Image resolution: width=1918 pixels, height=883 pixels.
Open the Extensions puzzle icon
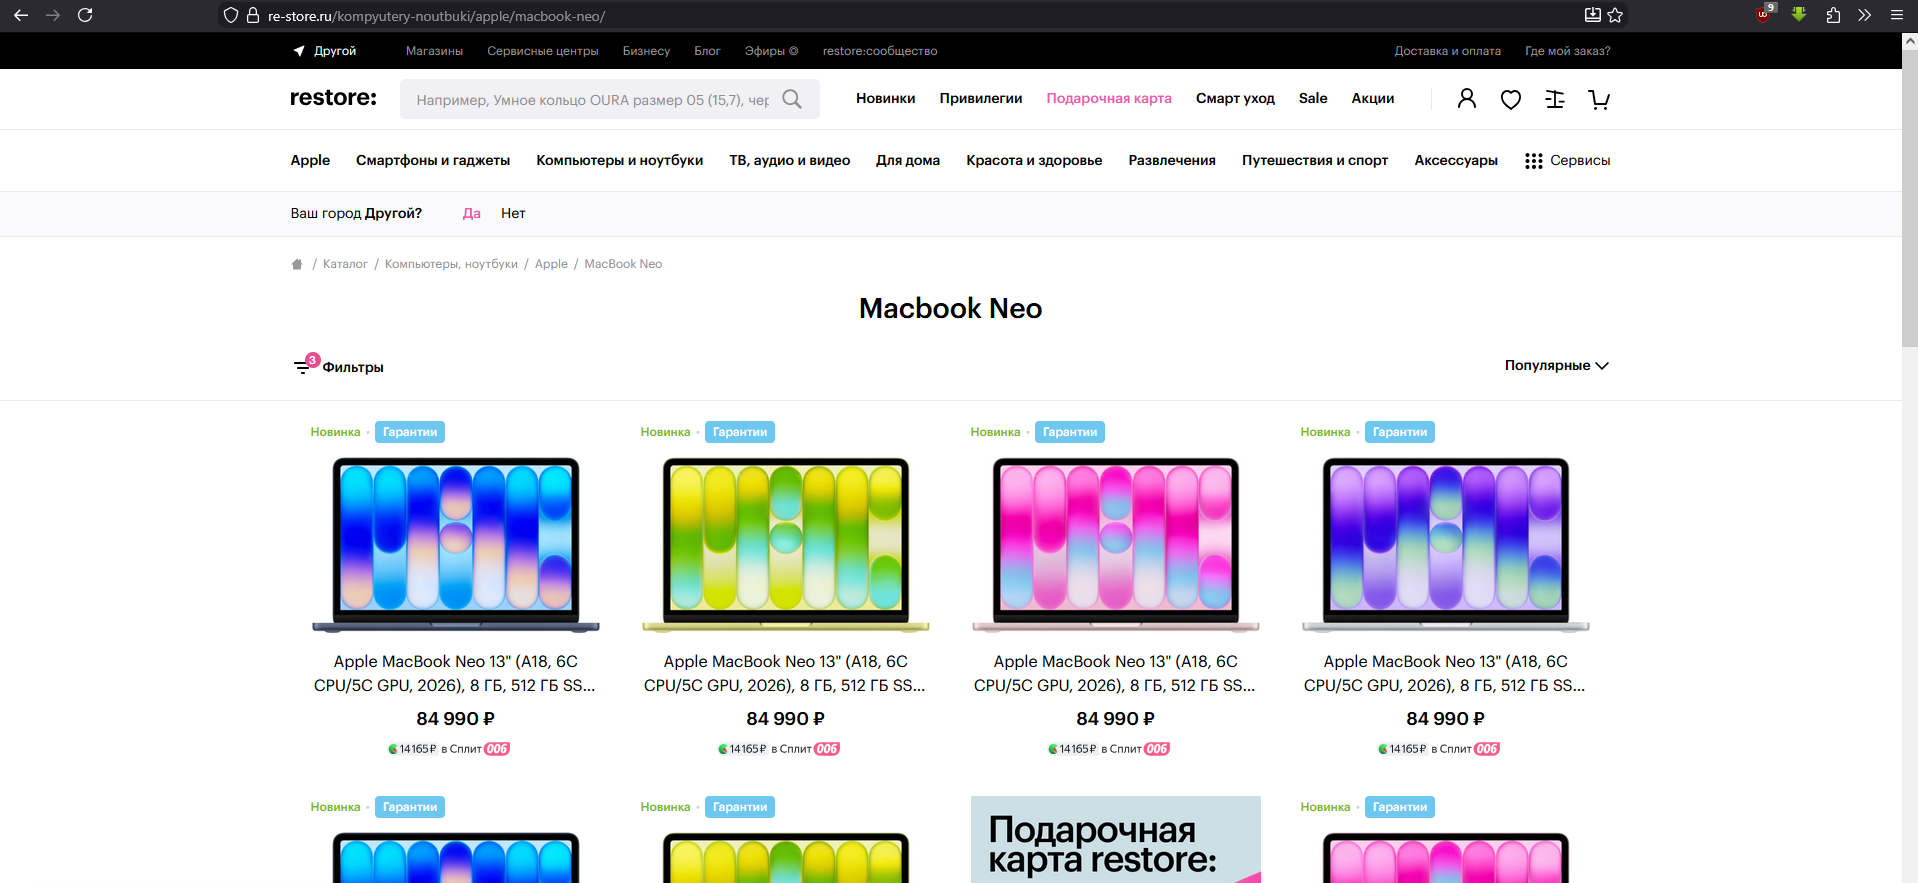tap(1833, 15)
